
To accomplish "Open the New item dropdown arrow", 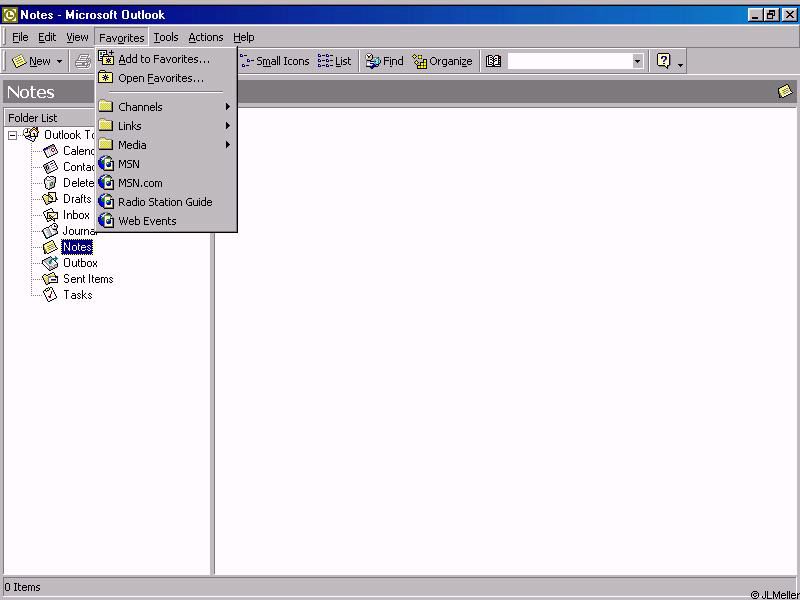I will click(x=59, y=62).
